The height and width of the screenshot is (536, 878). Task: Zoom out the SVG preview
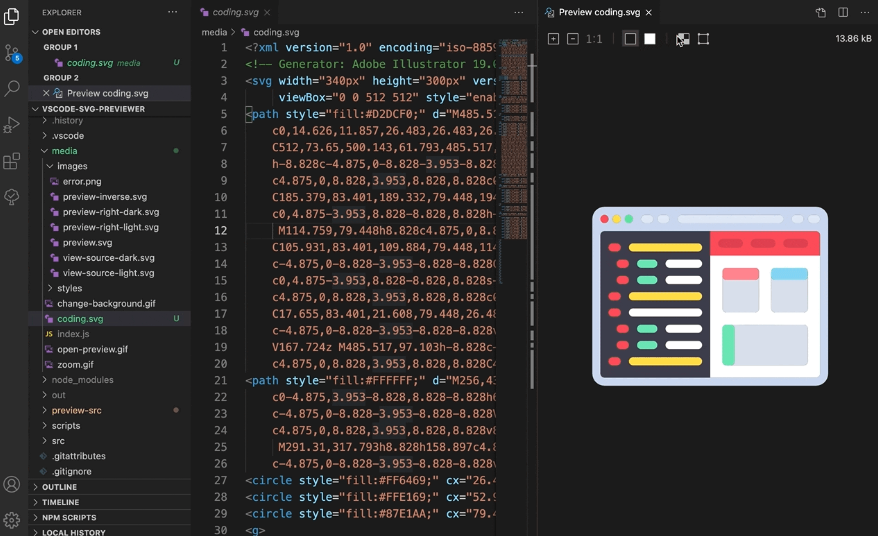[573, 39]
